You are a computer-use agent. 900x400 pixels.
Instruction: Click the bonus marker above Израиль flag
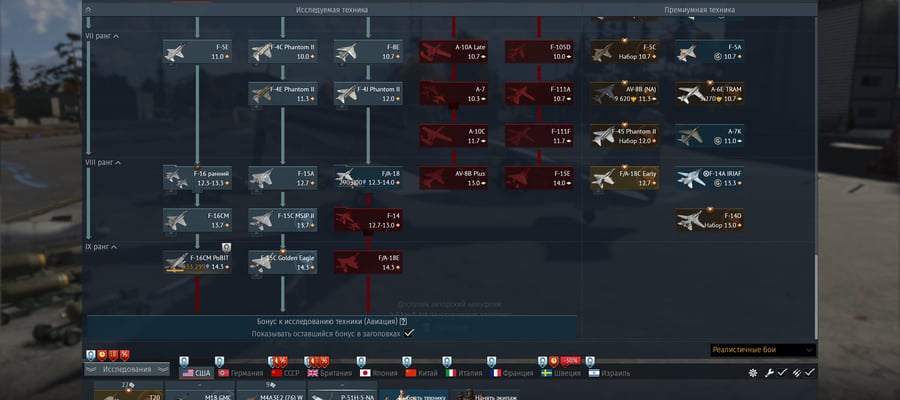[589, 361]
